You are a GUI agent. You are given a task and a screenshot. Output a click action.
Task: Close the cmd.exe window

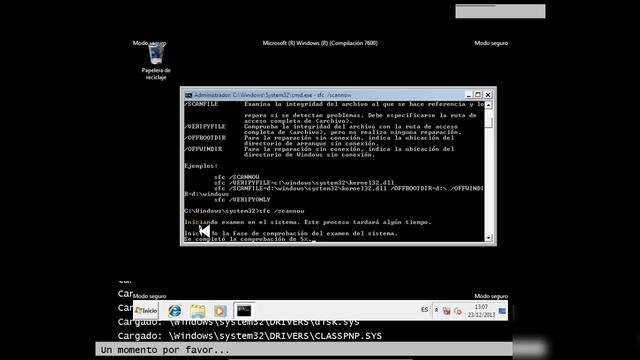(x=488, y=95)
